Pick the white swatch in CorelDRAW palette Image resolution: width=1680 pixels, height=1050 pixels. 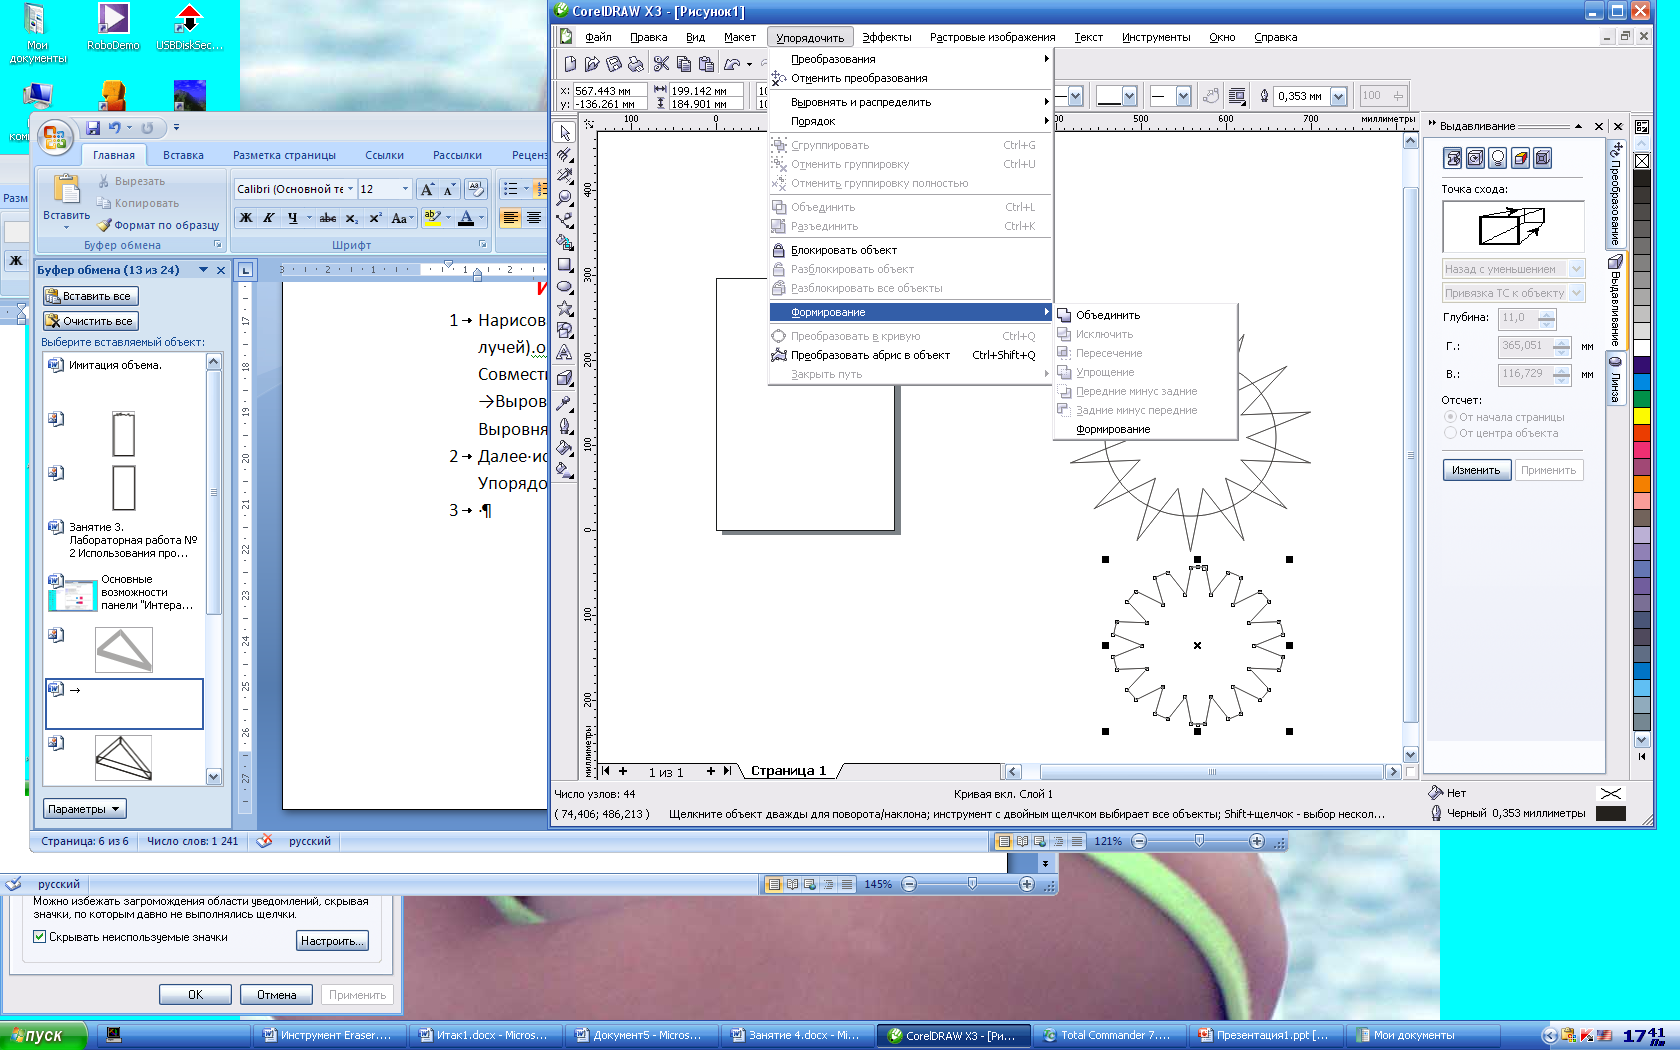[x=1642, y=348]
